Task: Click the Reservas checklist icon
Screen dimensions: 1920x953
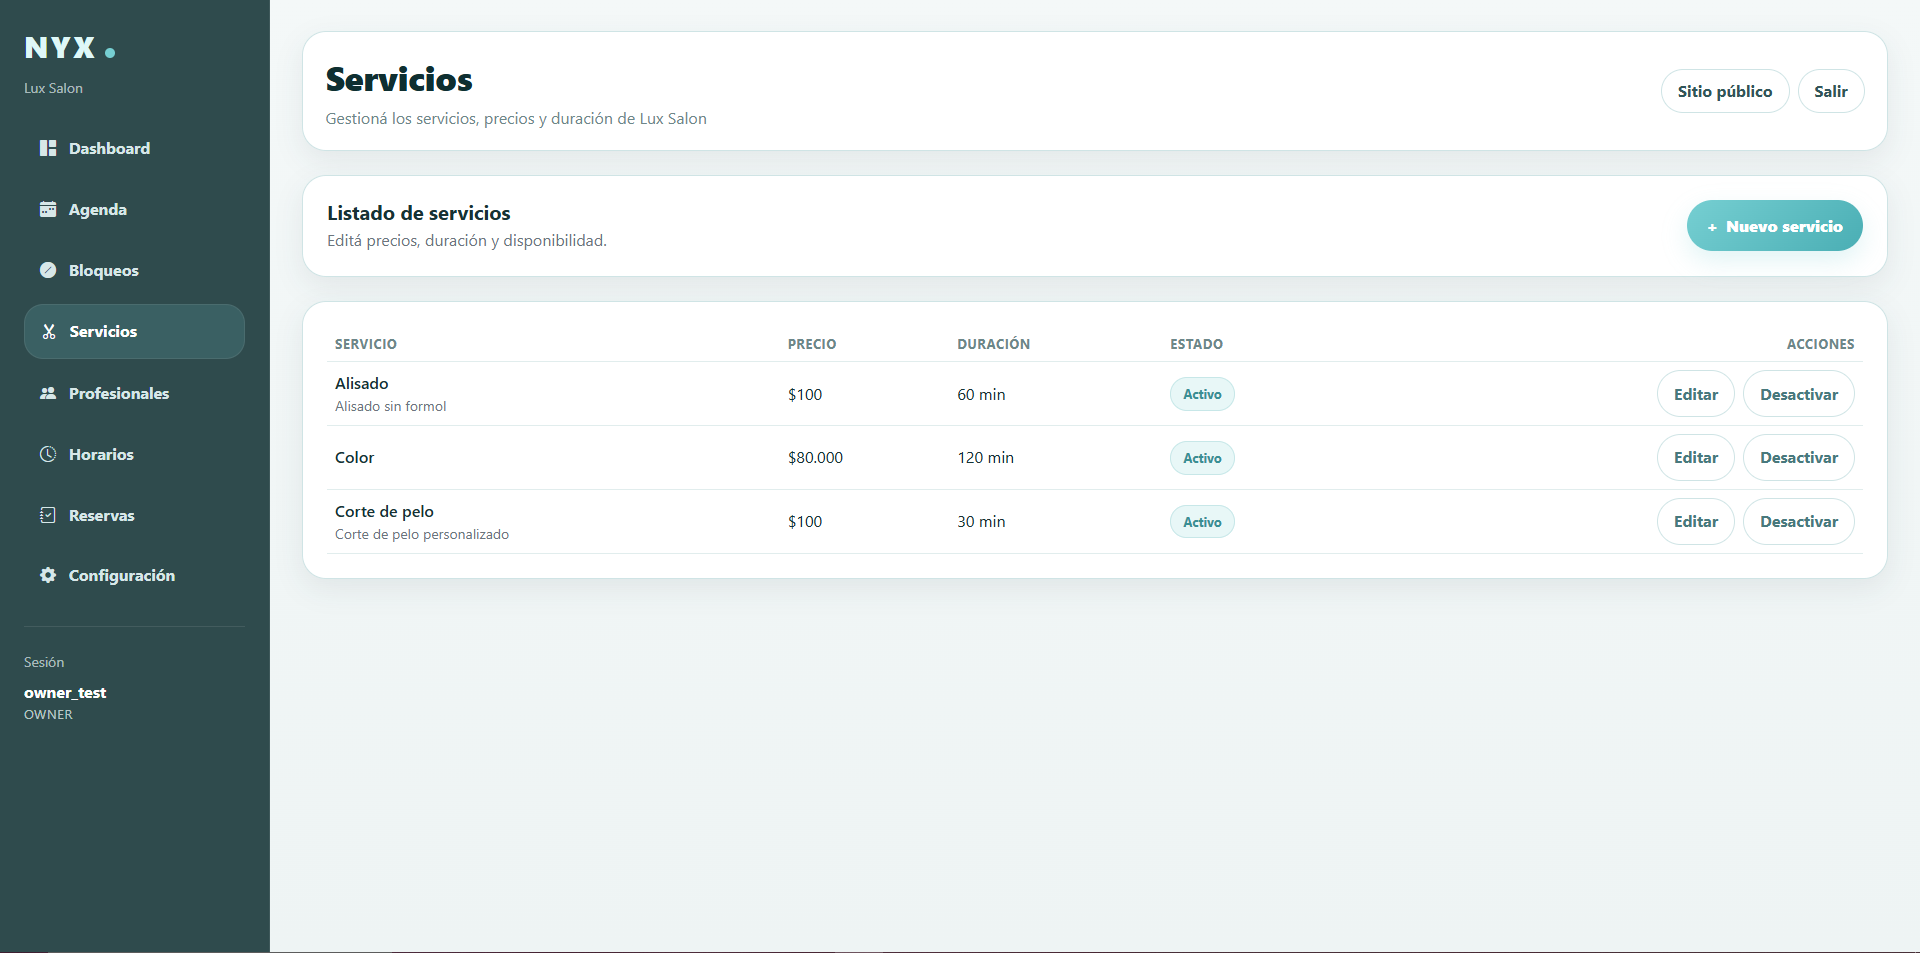Action: [48, 515]
